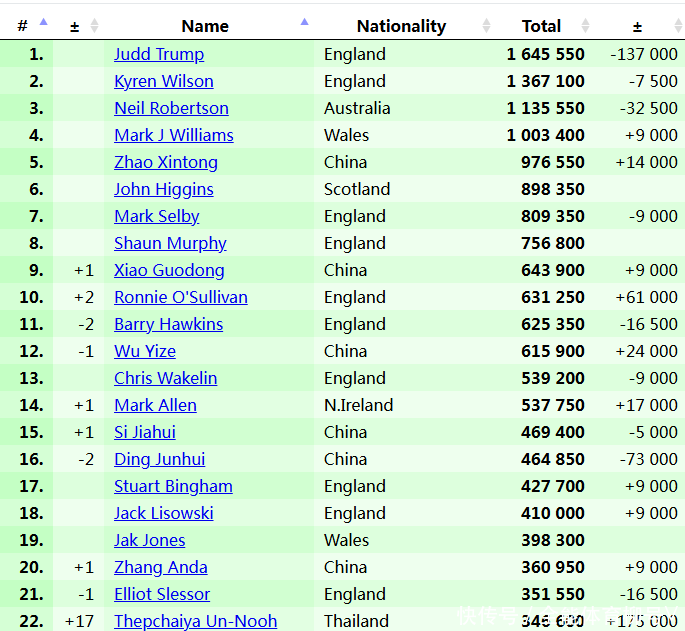Open Judd Trump's player page
Screen dimensions: 685x631
tap(159, 54)
